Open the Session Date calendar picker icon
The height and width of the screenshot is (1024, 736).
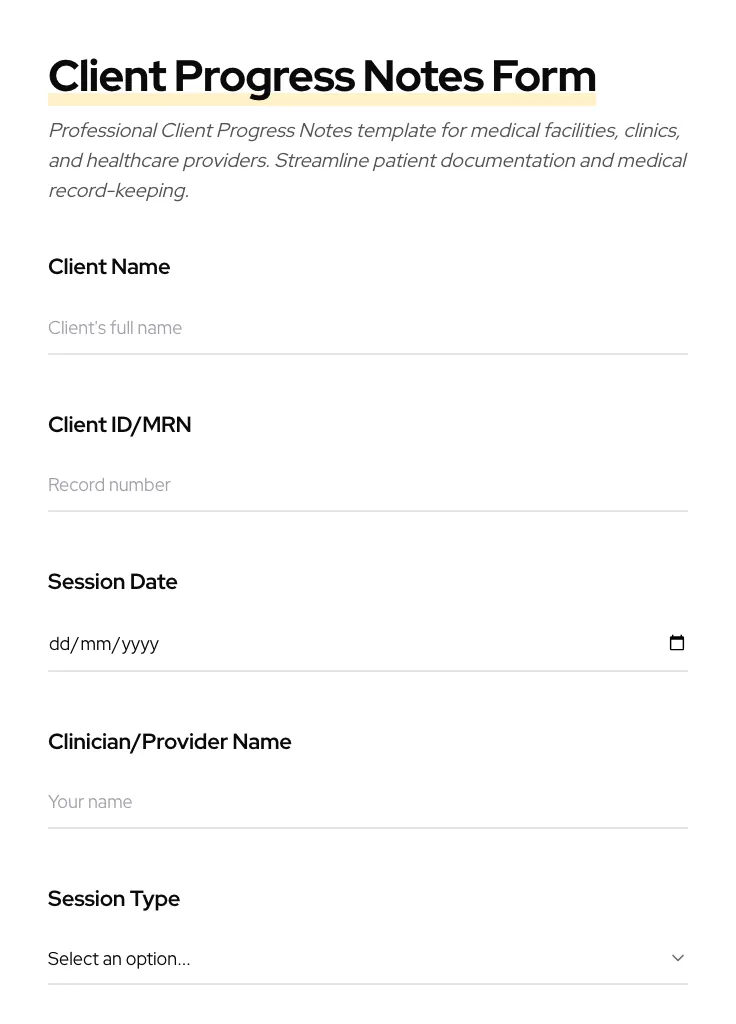point(677,643)
